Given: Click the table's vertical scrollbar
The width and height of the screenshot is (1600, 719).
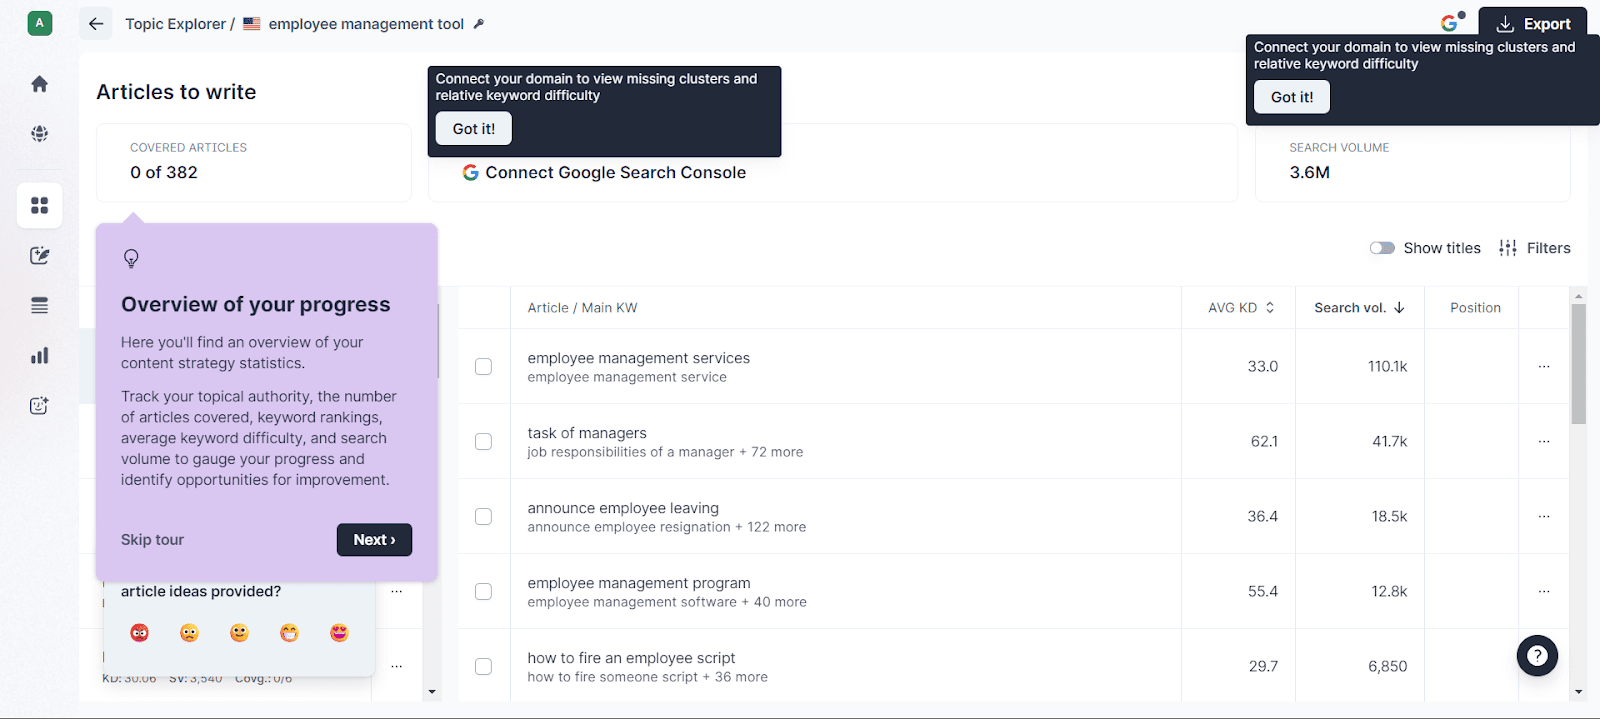Looking at the screenshot, I should coord(1579,365).
